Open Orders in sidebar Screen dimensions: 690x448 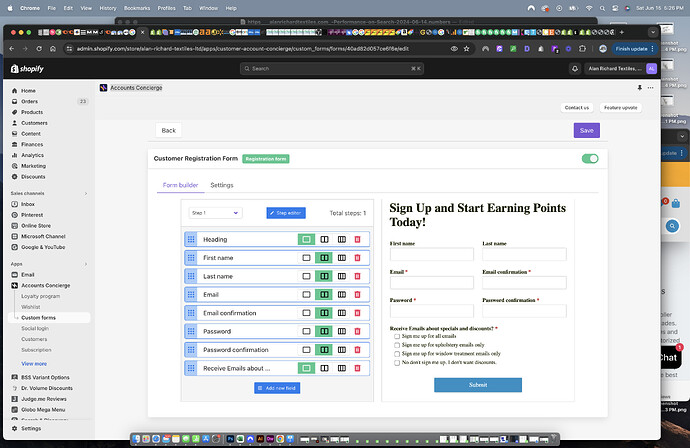click(x=29, y=101)
